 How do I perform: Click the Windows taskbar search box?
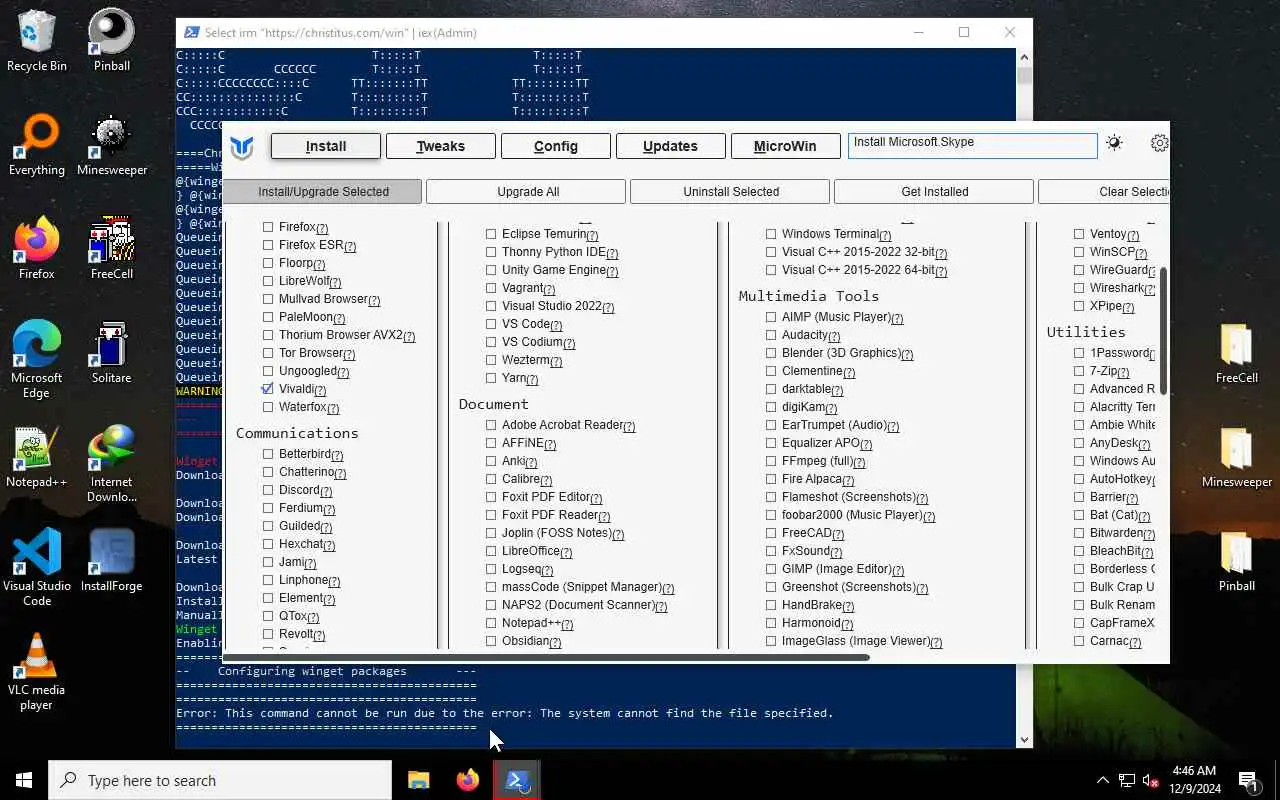pyautogui.click(x=220, y=780)
